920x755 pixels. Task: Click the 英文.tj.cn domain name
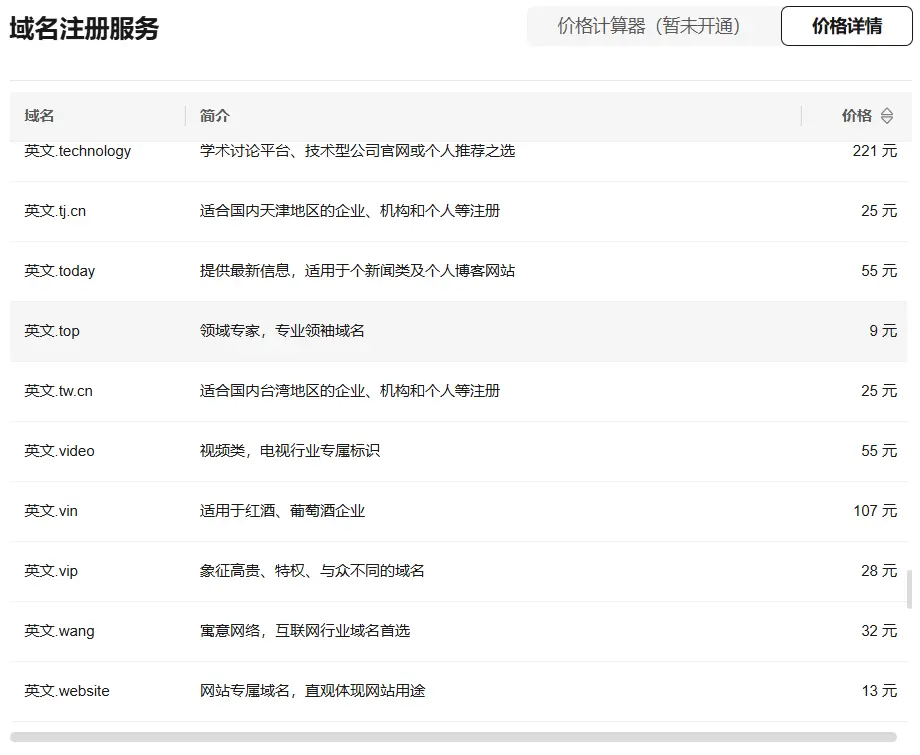[55, 211]
